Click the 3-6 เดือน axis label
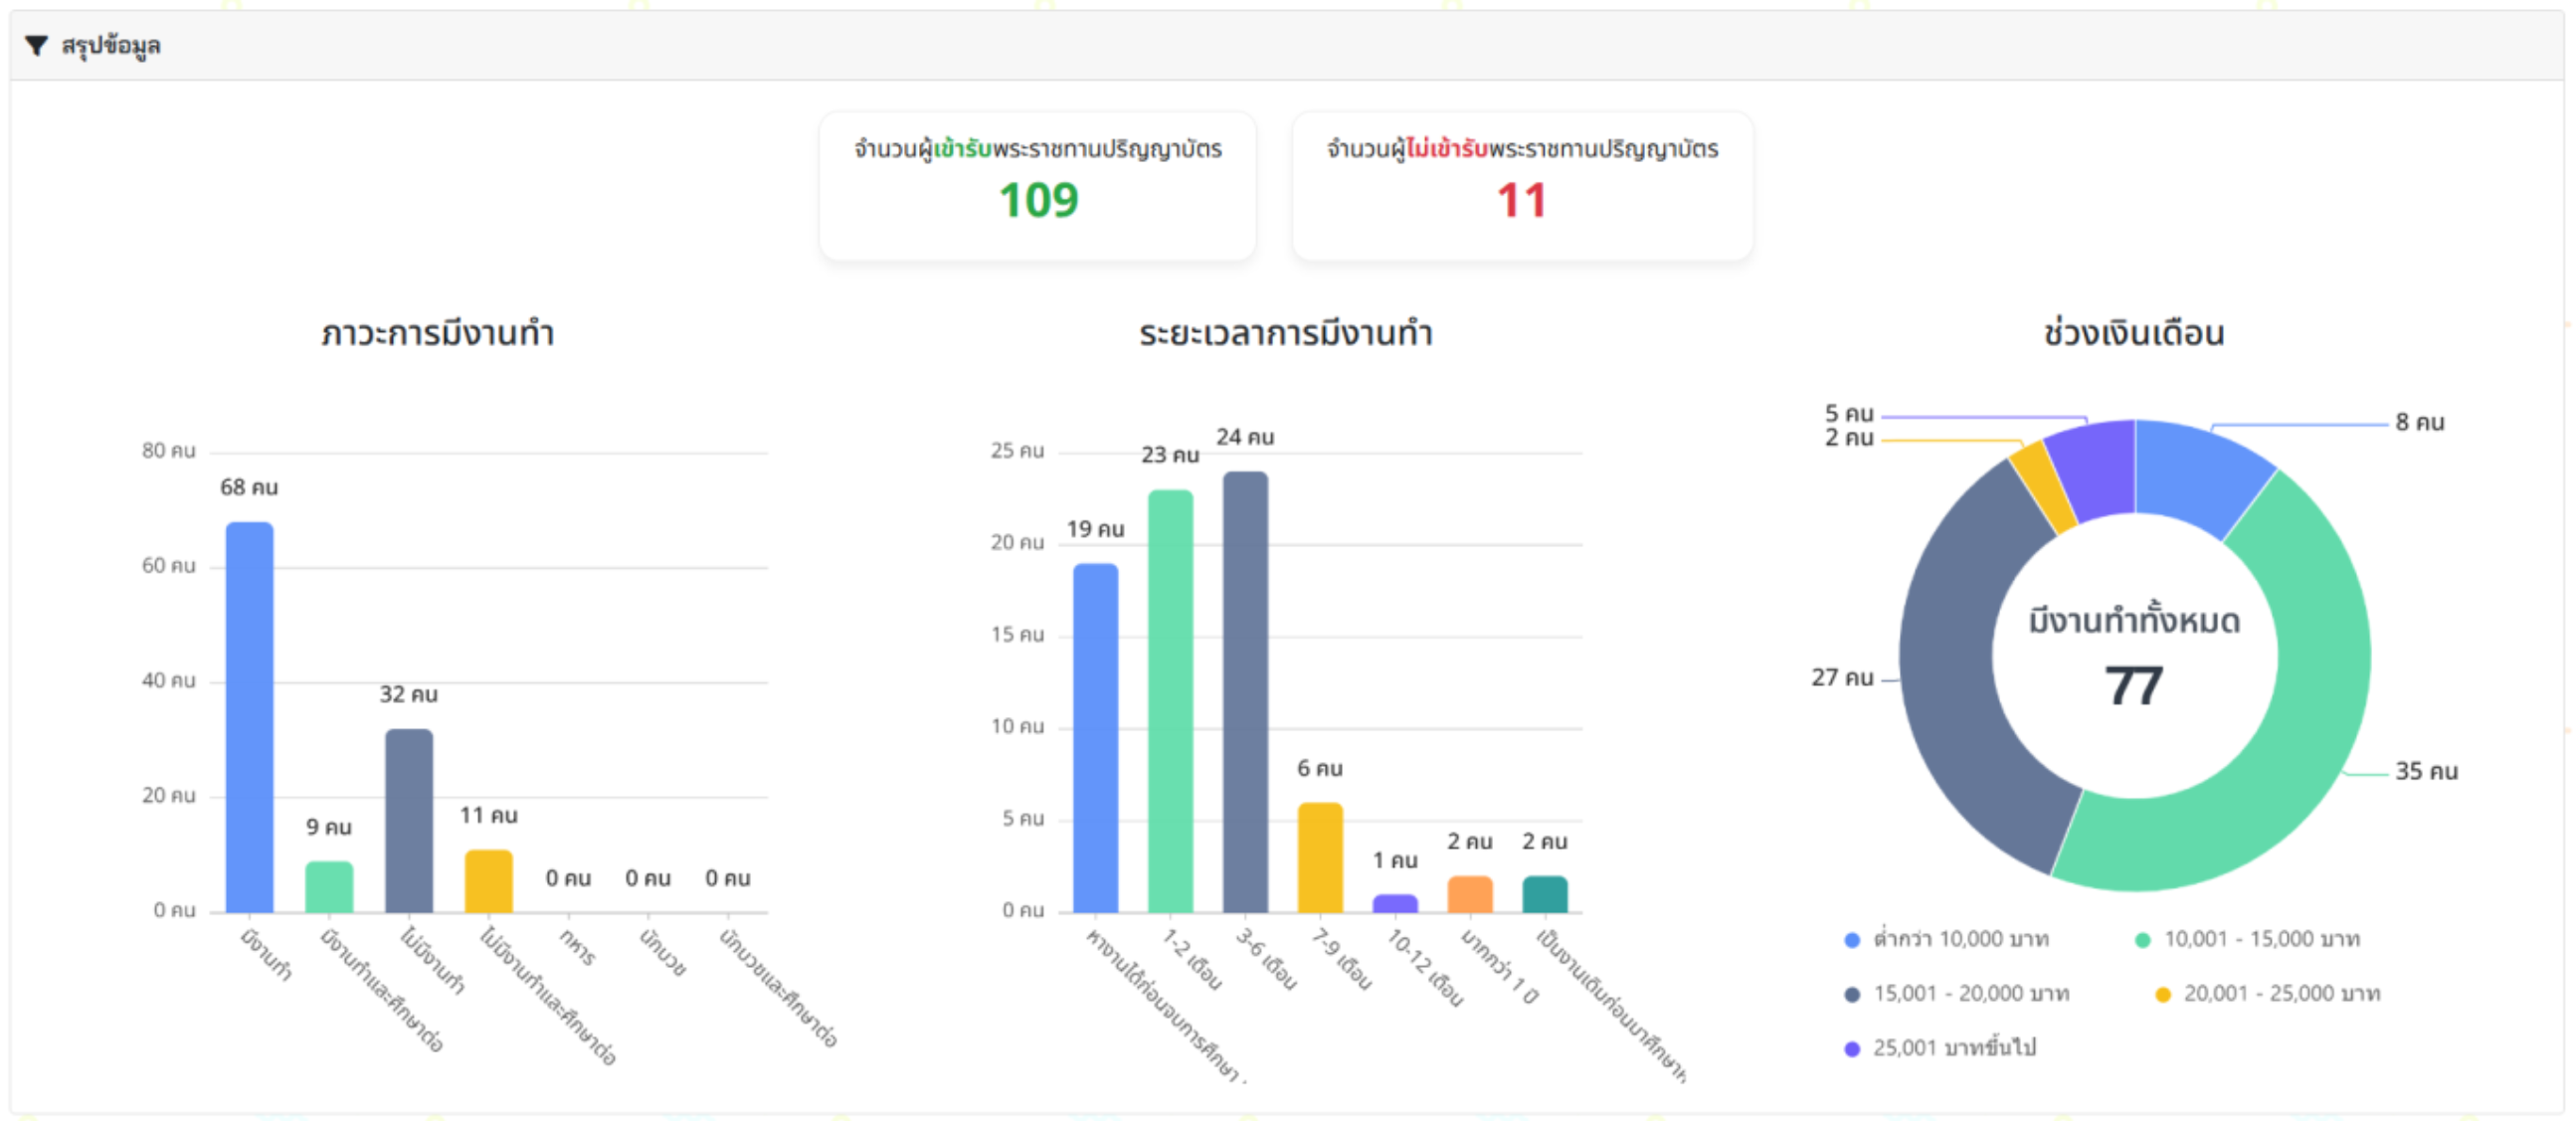This screenshot has height=1126, width=2576. pos(1266,958)
